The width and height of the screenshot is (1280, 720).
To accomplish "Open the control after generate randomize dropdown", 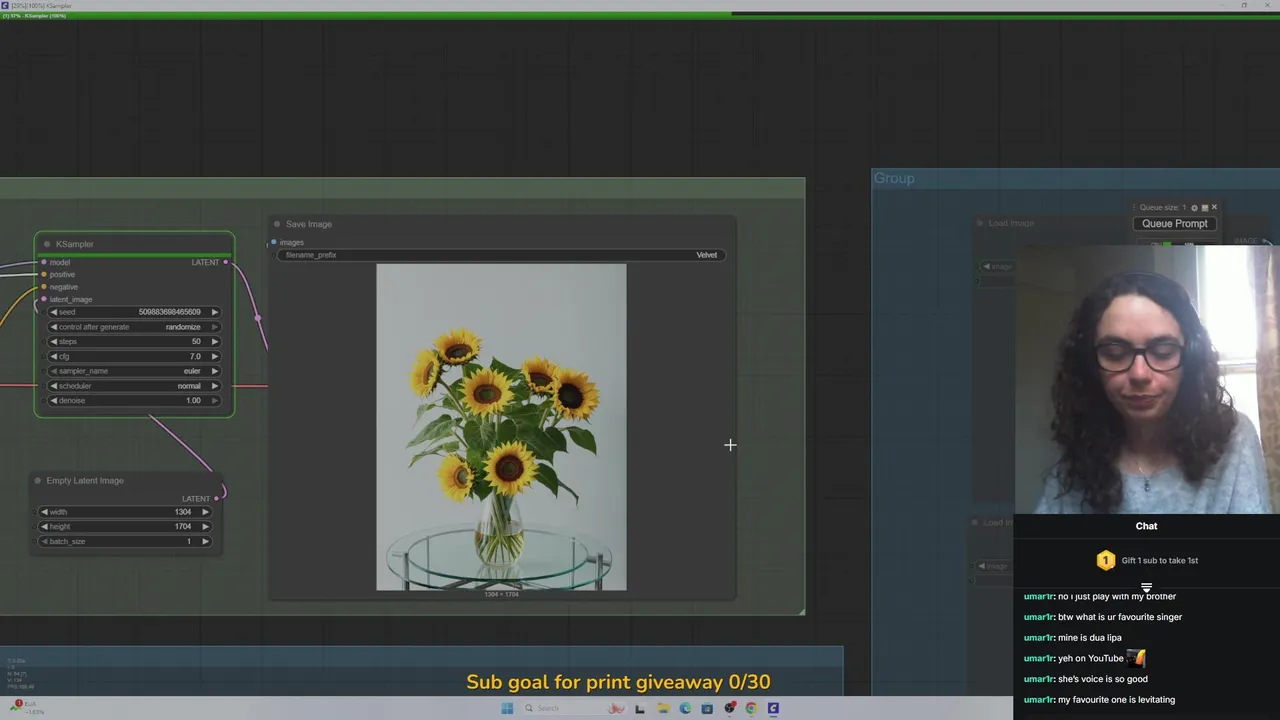I will (134, 327).
